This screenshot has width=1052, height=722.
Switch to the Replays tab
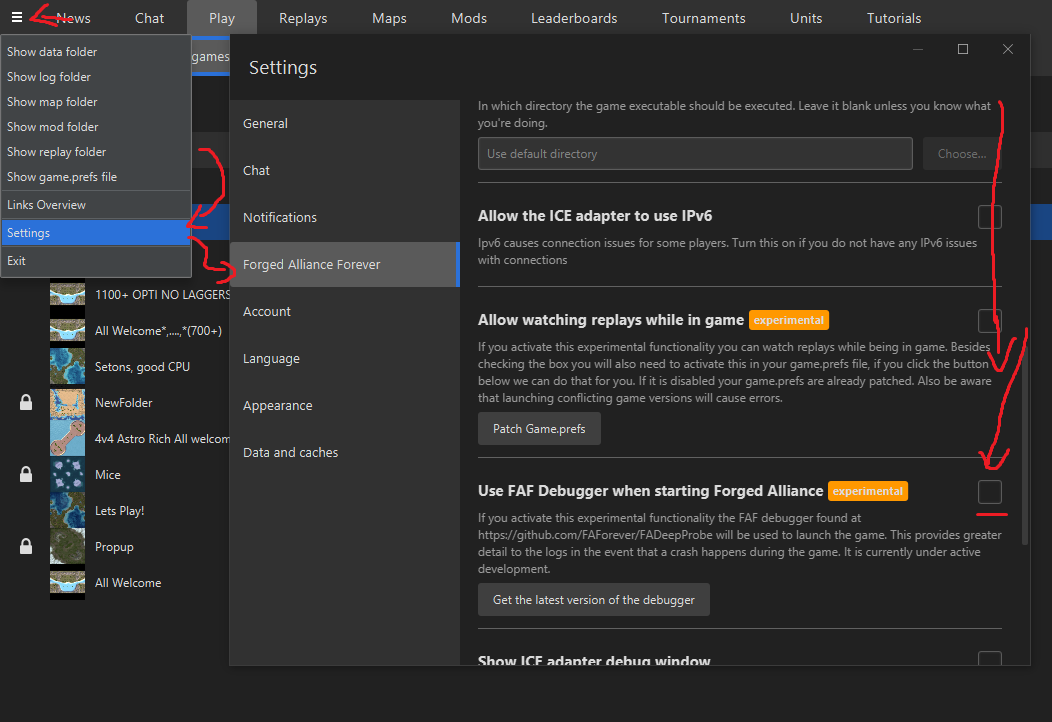303,18
